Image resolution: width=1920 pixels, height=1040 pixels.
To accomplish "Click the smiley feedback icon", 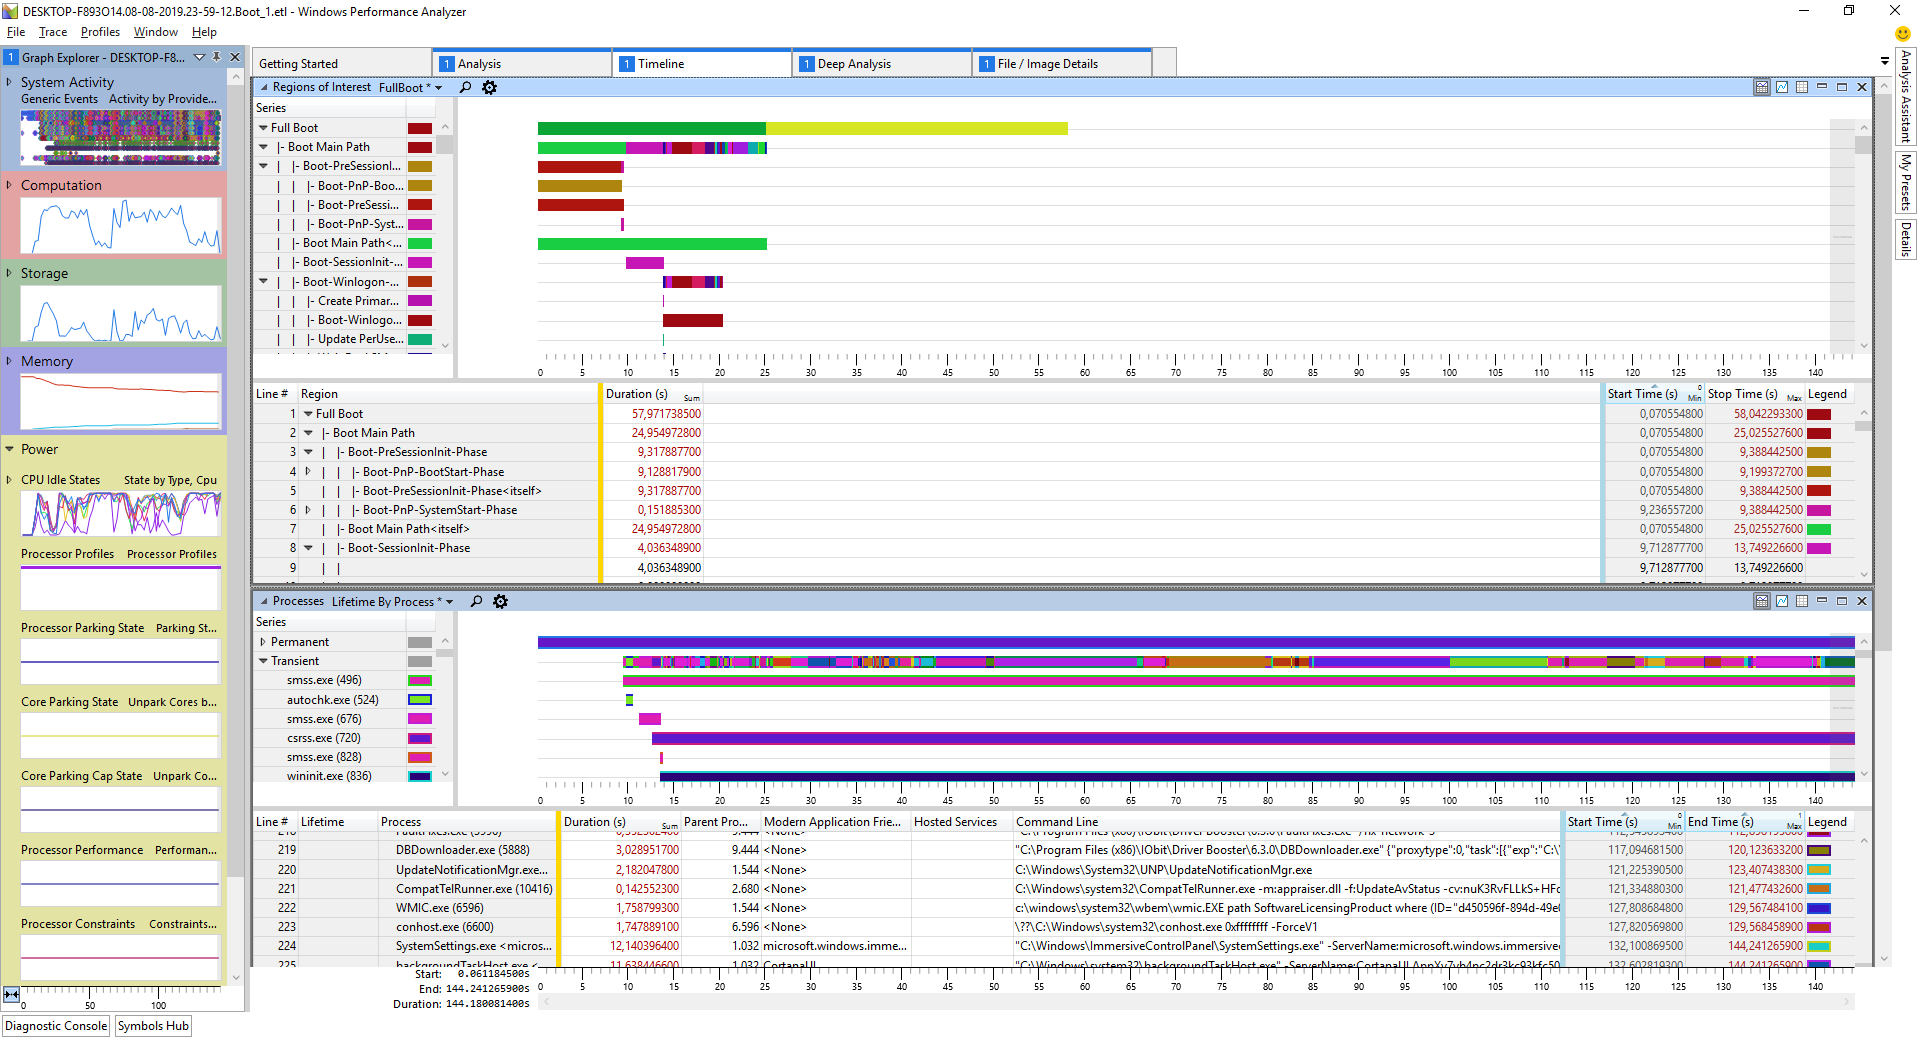I will tap(1903, 33).
